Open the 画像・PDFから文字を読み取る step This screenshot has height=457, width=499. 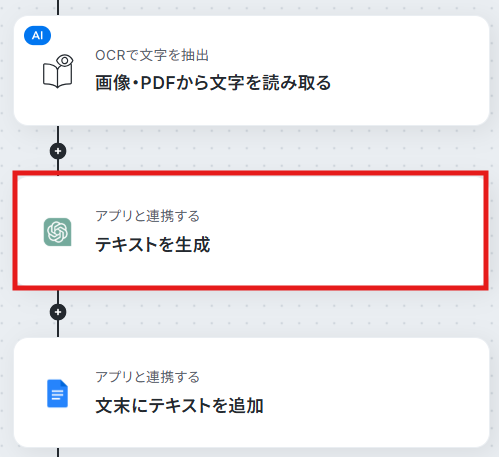click(251, 71)
